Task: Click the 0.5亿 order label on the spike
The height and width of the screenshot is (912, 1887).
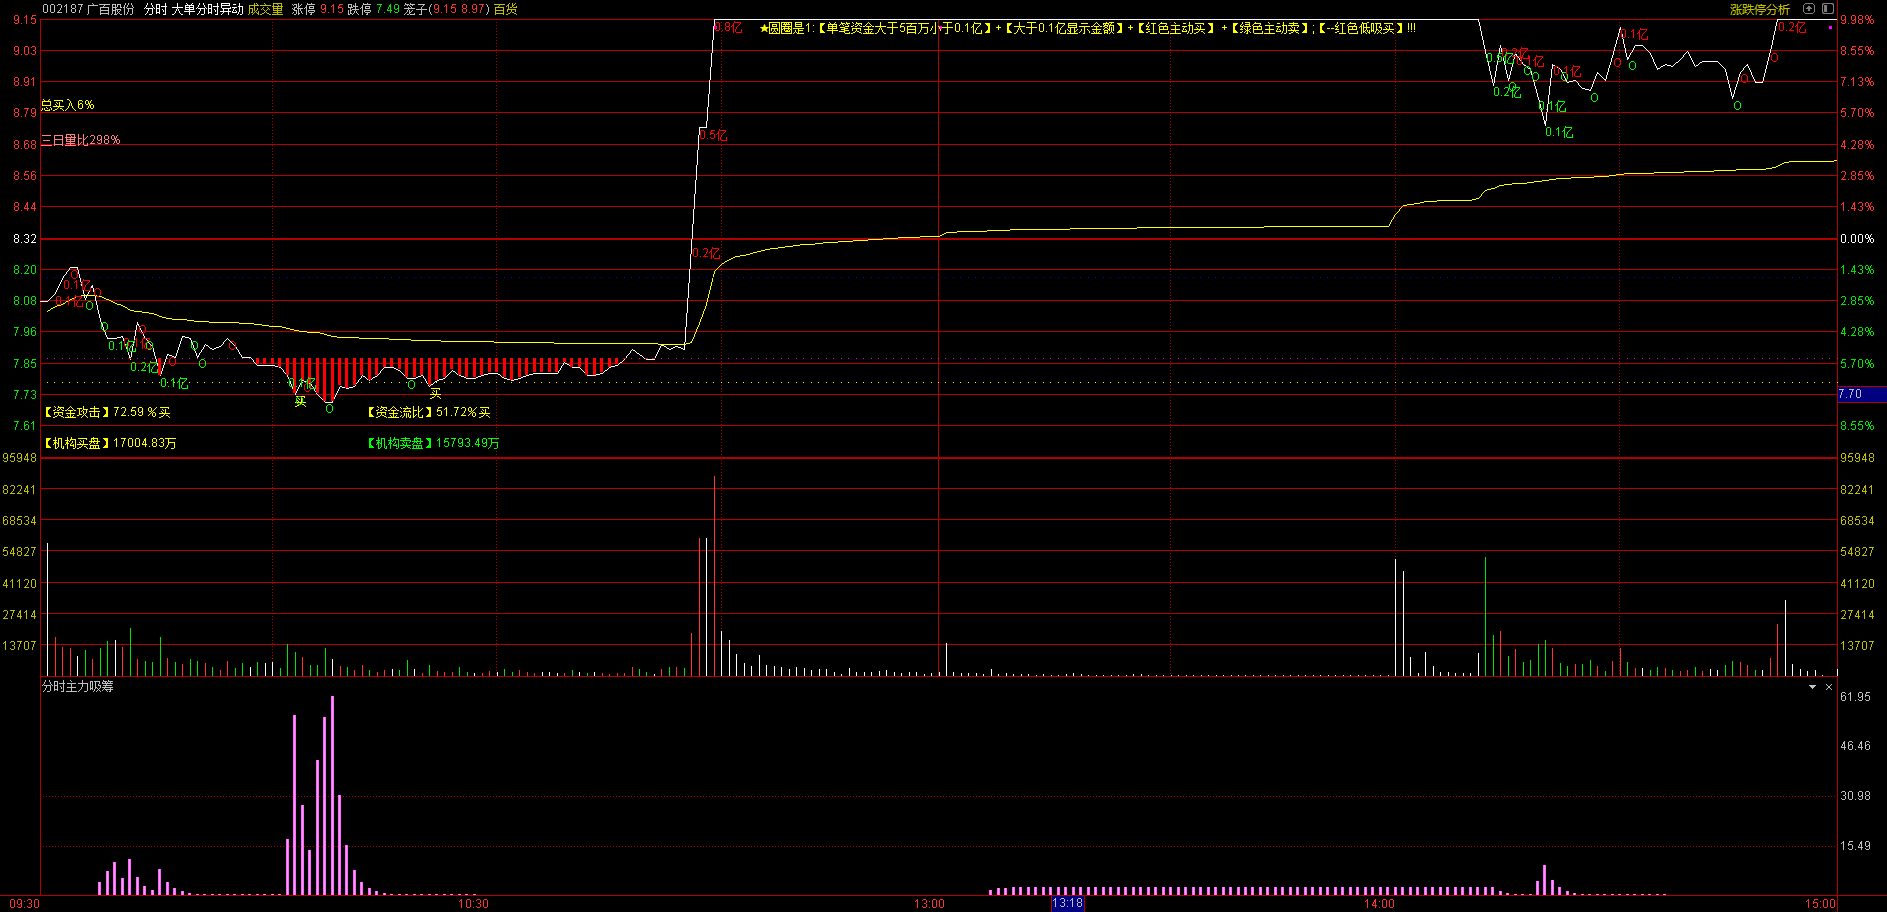Action: pos(714,135)
